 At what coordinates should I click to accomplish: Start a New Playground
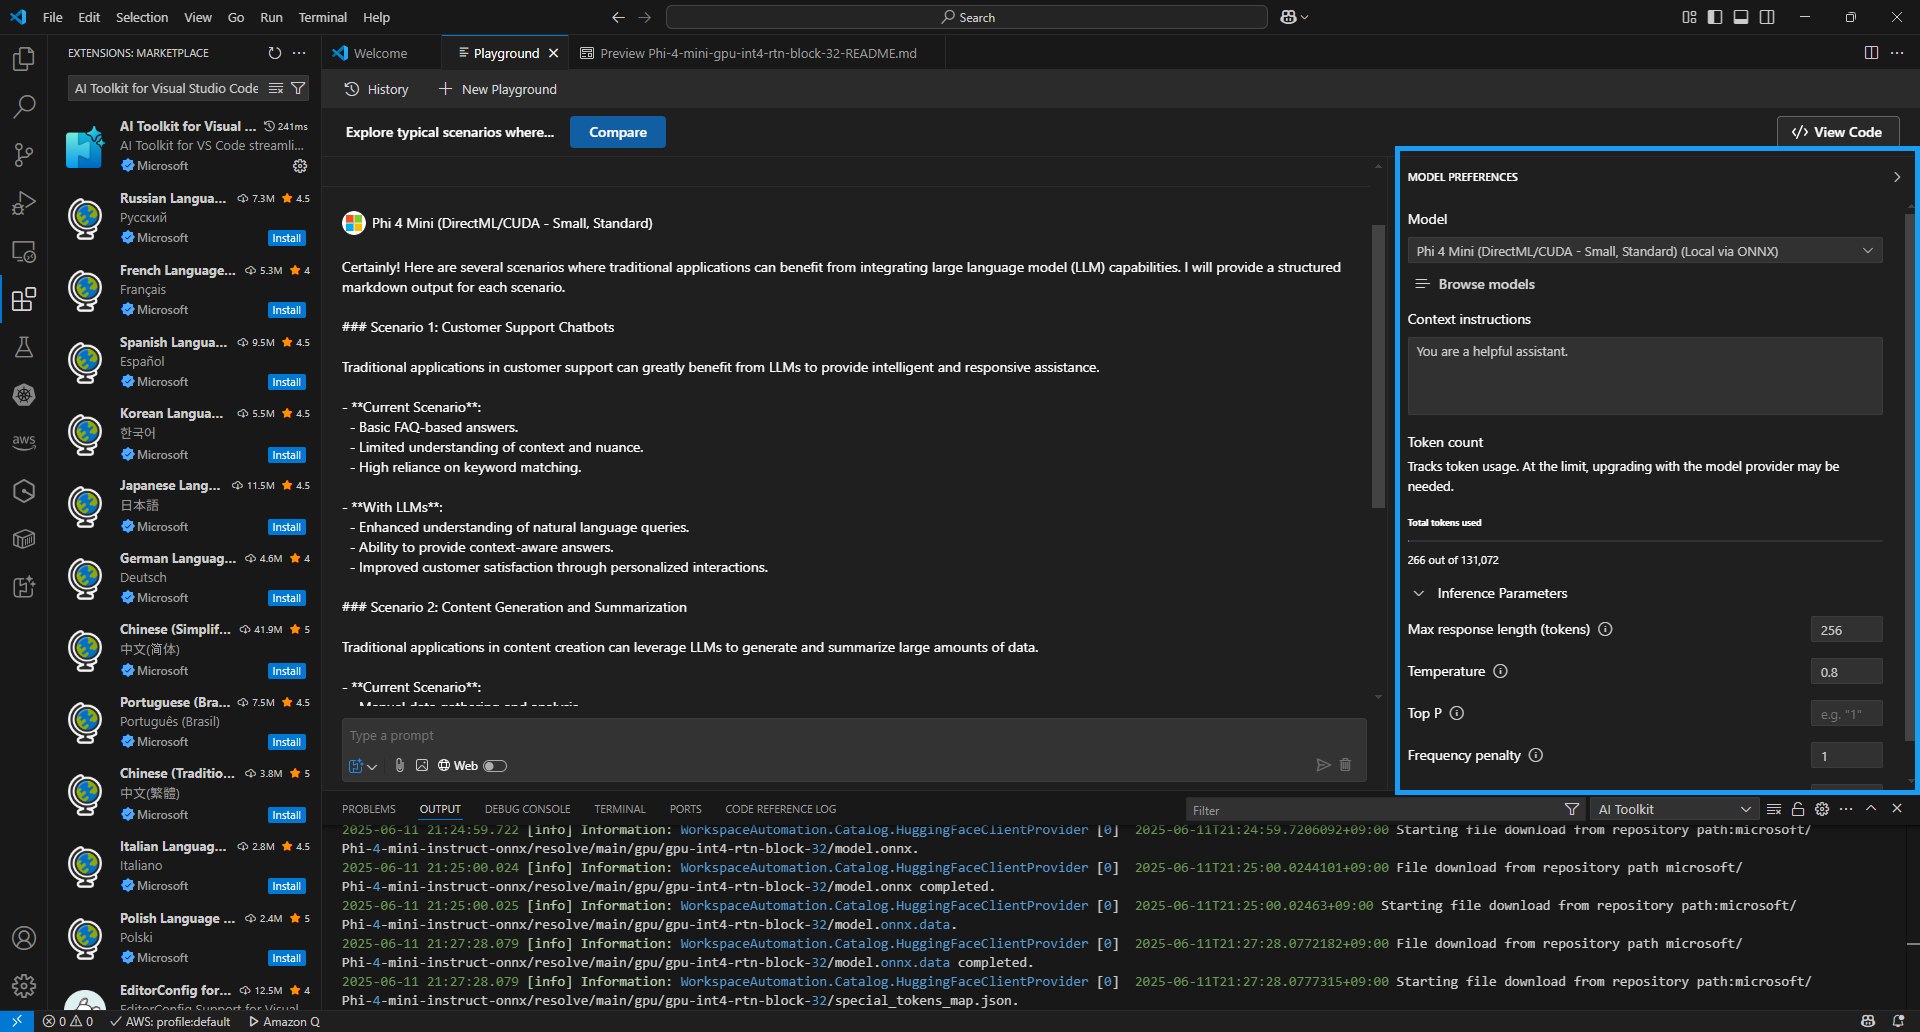pyautogui.click(x=498, y=89)
